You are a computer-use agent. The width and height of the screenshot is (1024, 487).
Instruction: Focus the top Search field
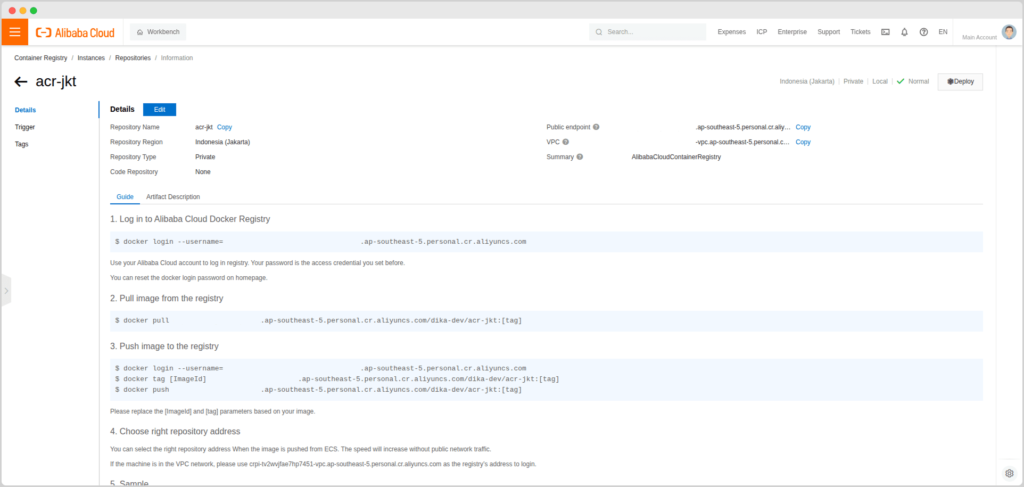[647, 32]
